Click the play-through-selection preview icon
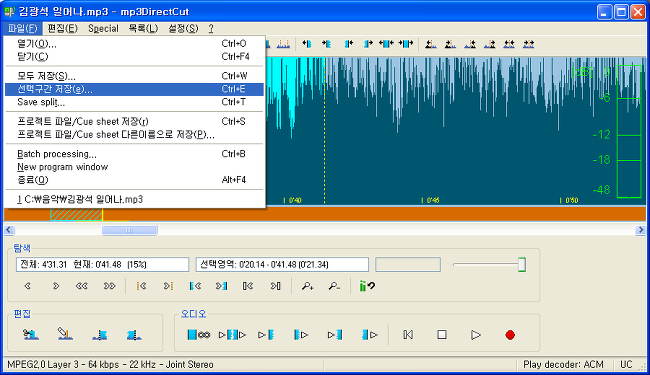The height and width of the screenshot is (375, 650). (232, 334)
